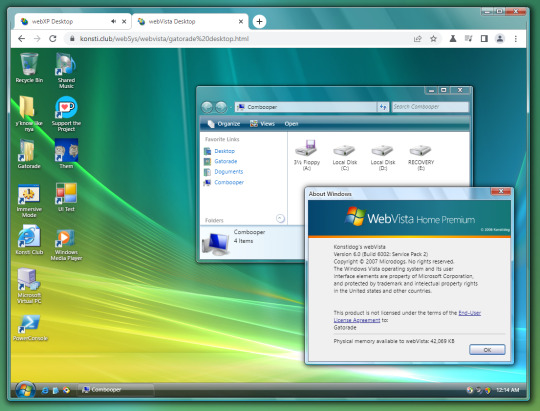Select Local Disk (C:) drive
540x411 pixels.
(x=345, y=157)
